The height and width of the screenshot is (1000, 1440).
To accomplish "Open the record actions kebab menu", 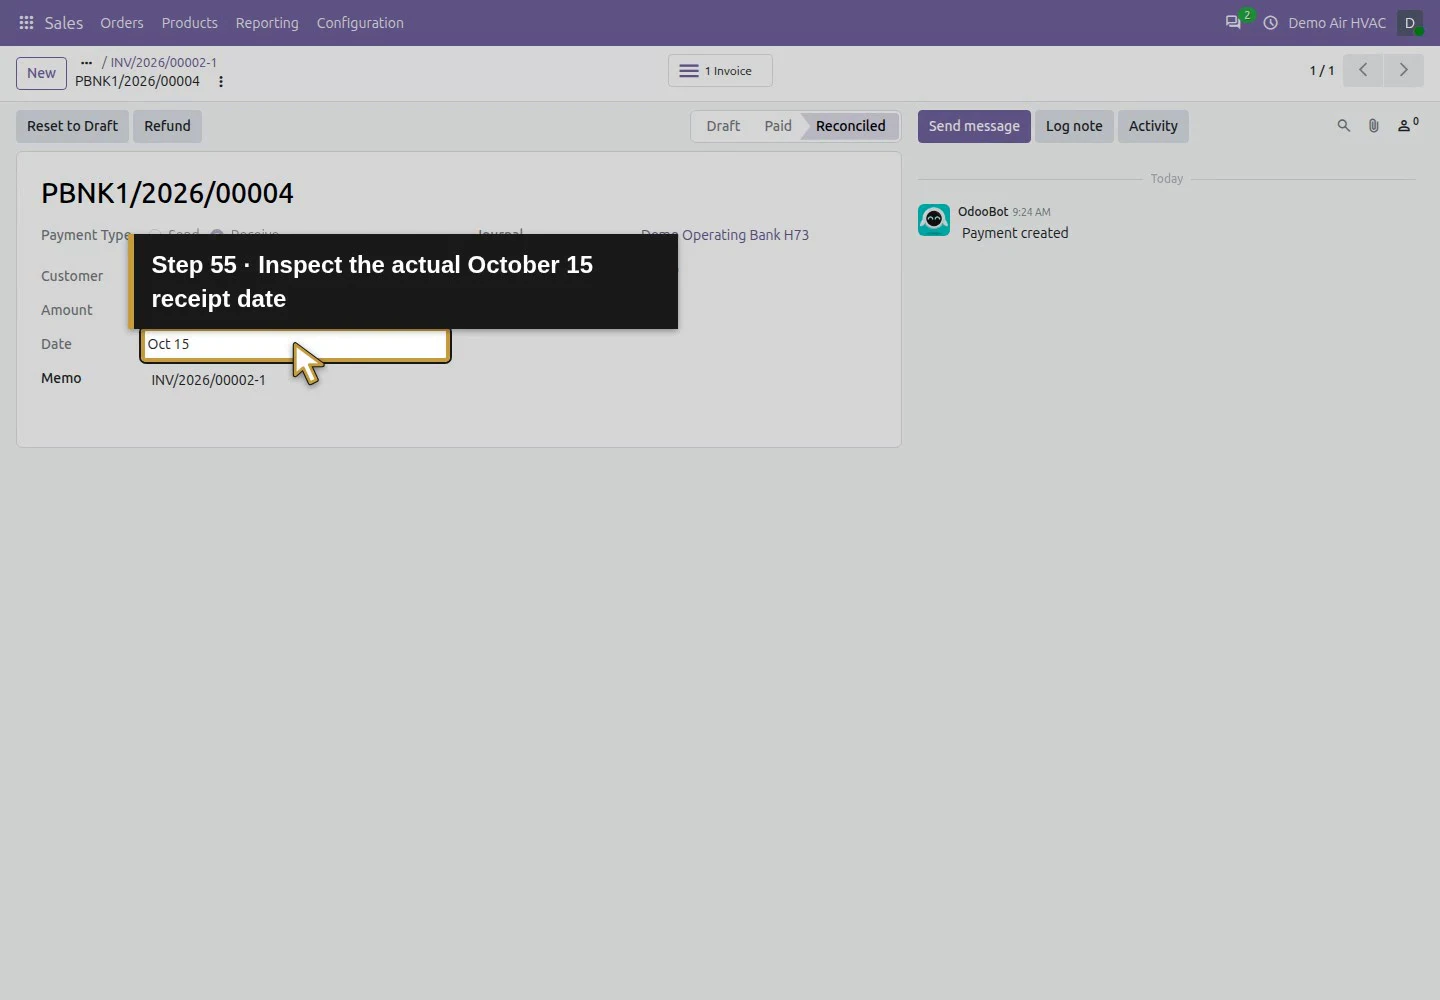I will (221, 82).
